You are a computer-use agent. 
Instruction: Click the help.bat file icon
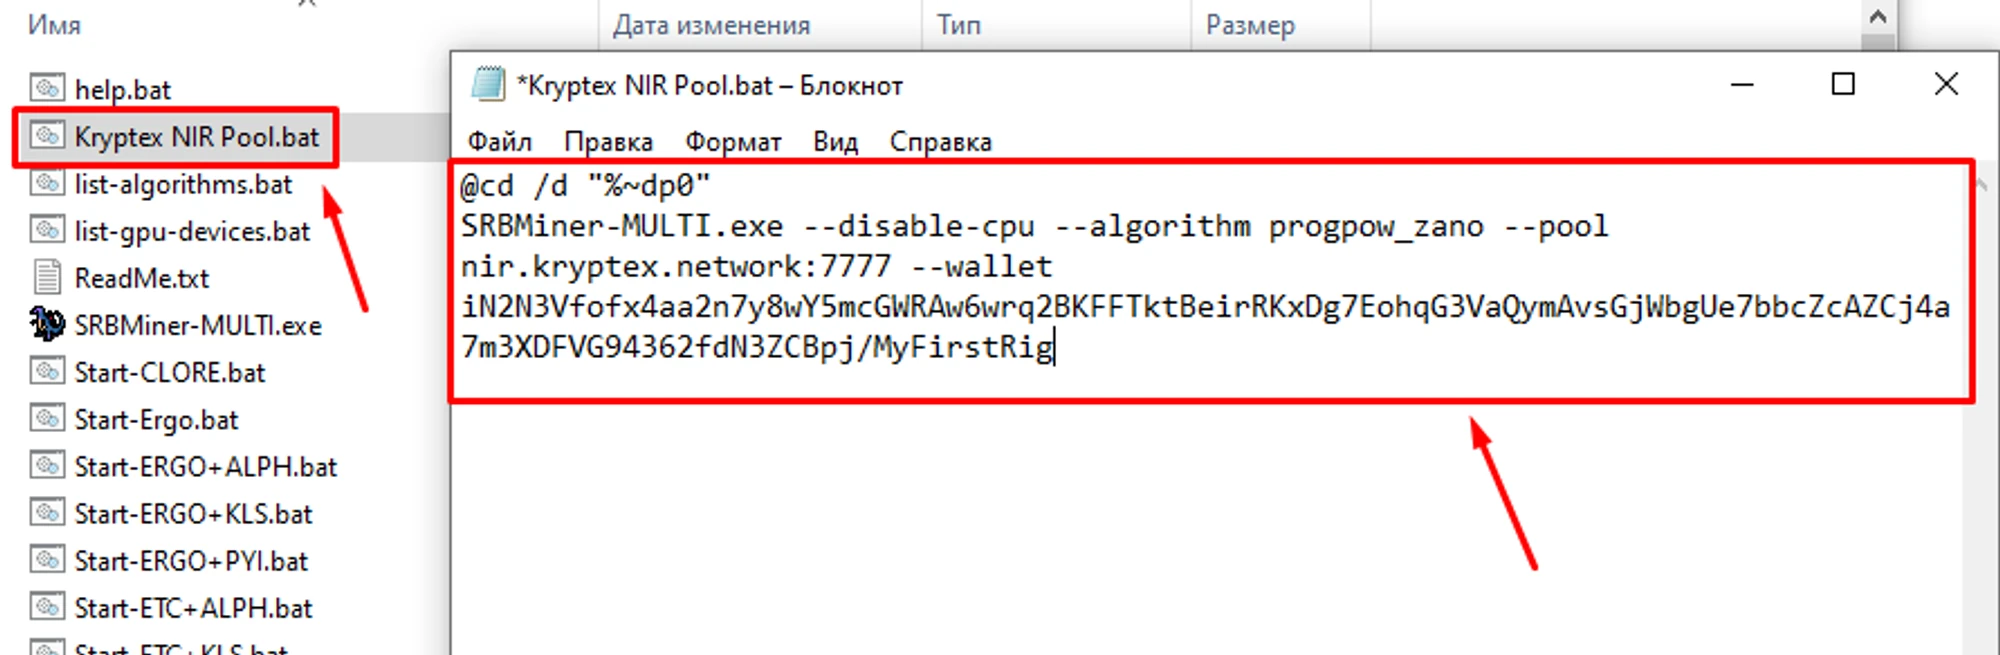(47, 88)
